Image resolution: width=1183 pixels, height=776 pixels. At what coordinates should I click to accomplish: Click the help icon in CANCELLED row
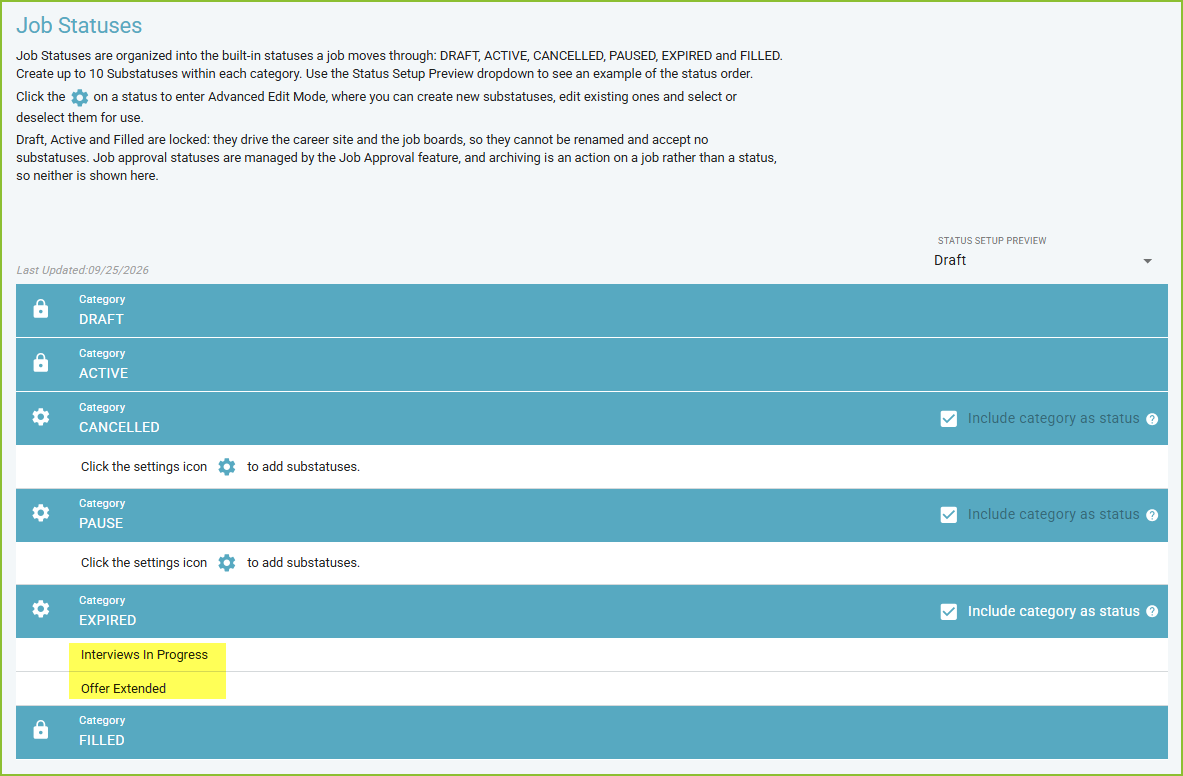pyautogui.click(x=1152, y=419)
